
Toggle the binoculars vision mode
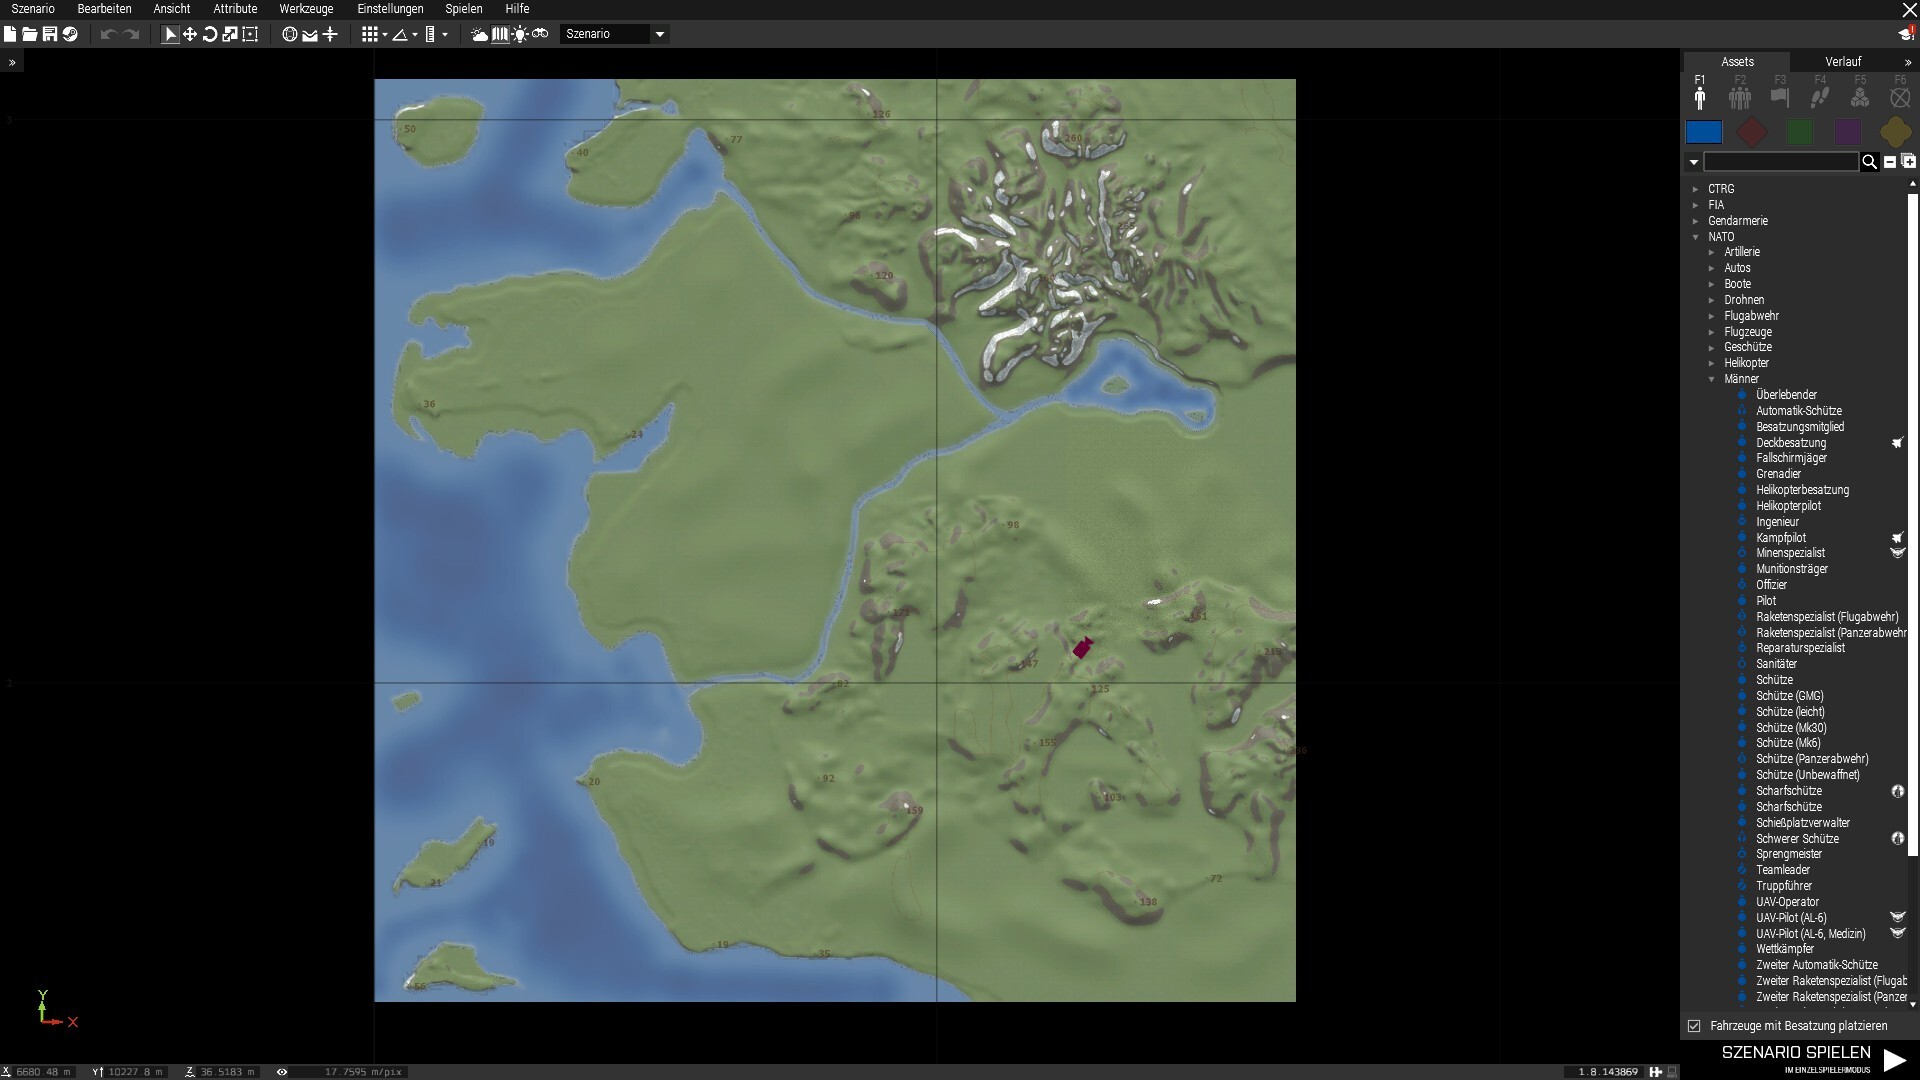tap(540, 34)
